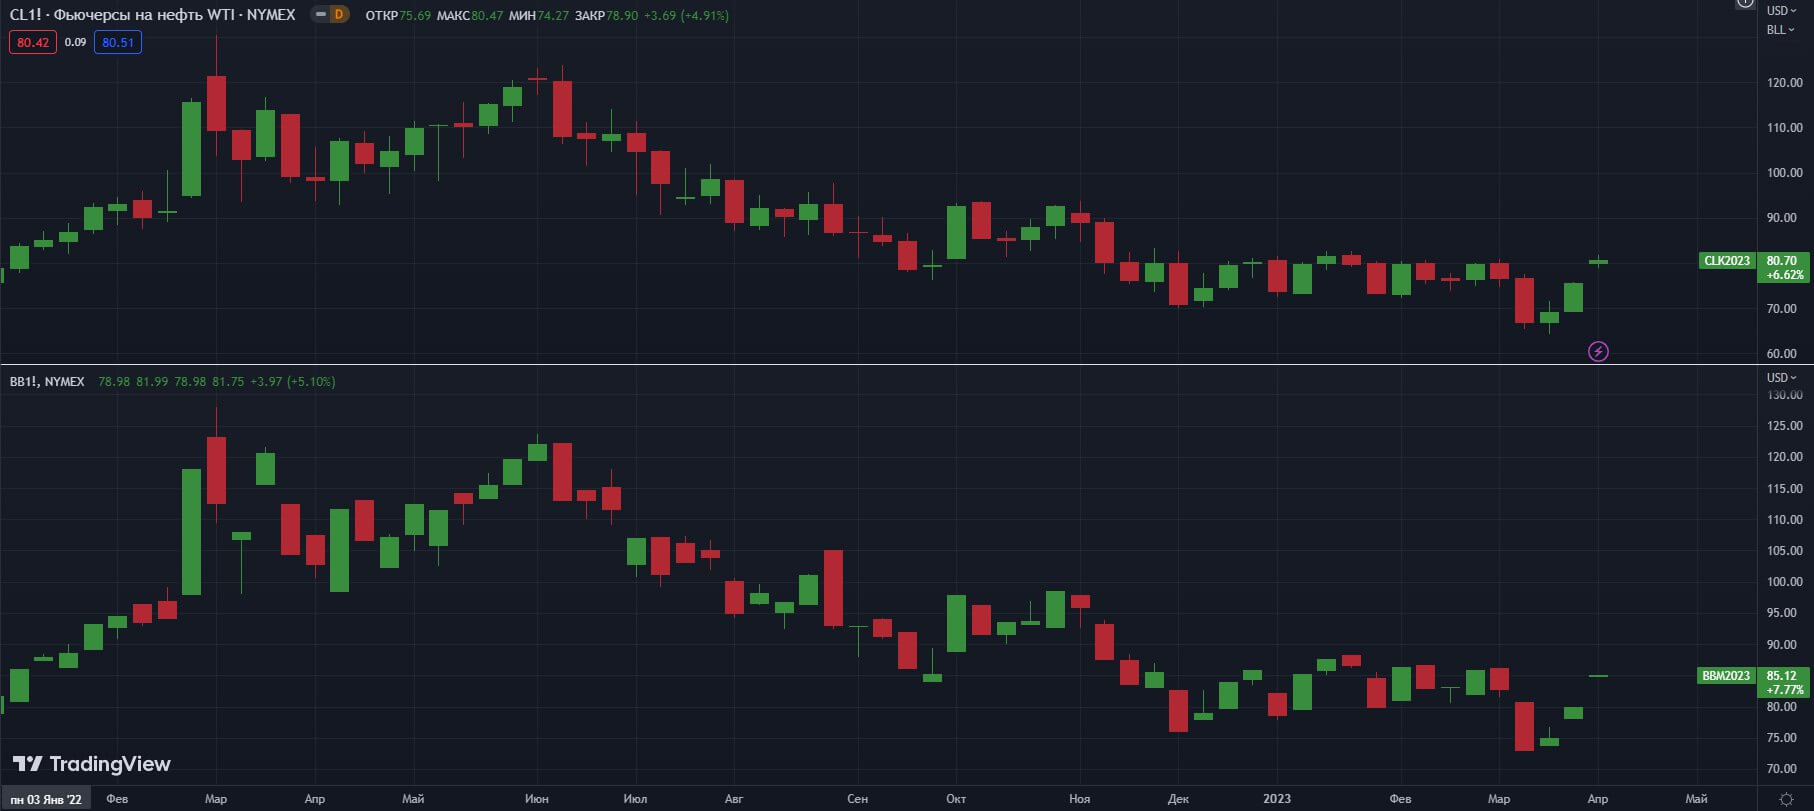Click the +3.69 (+4.91%) change value
This screenshot has height=811, width=1814.
(686, 16)
